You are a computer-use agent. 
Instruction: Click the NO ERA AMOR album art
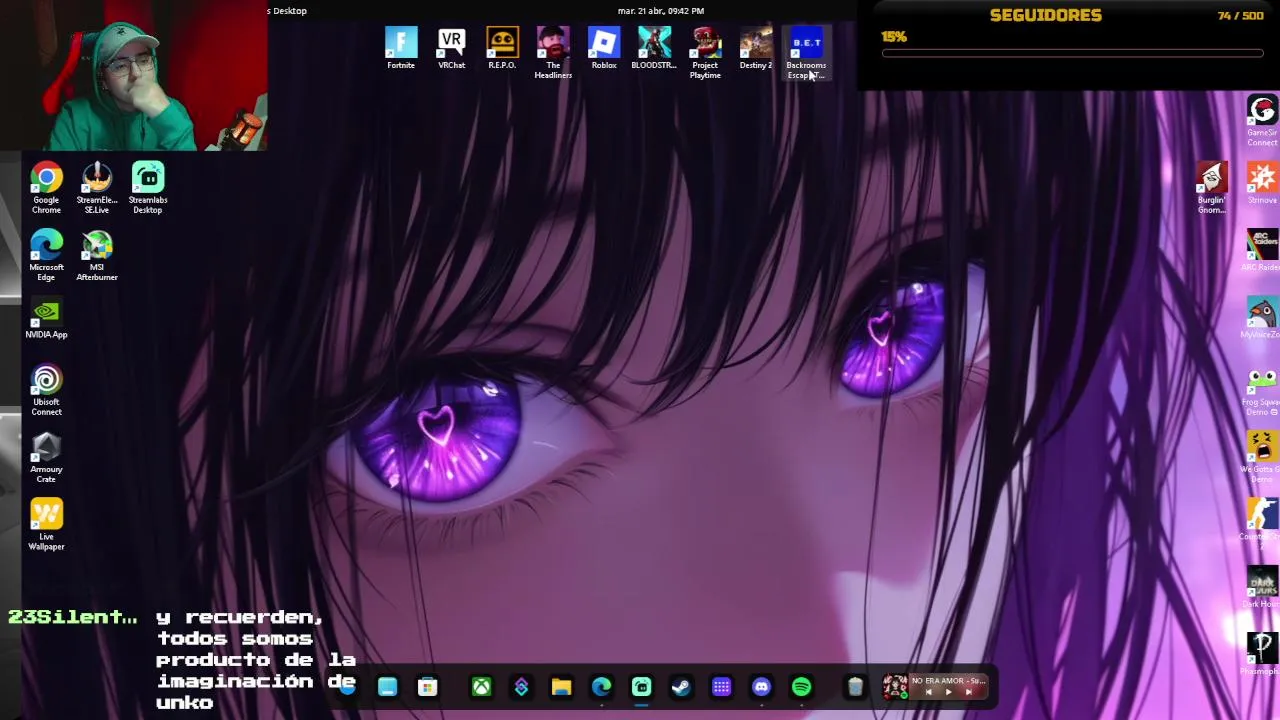(895, 686)
